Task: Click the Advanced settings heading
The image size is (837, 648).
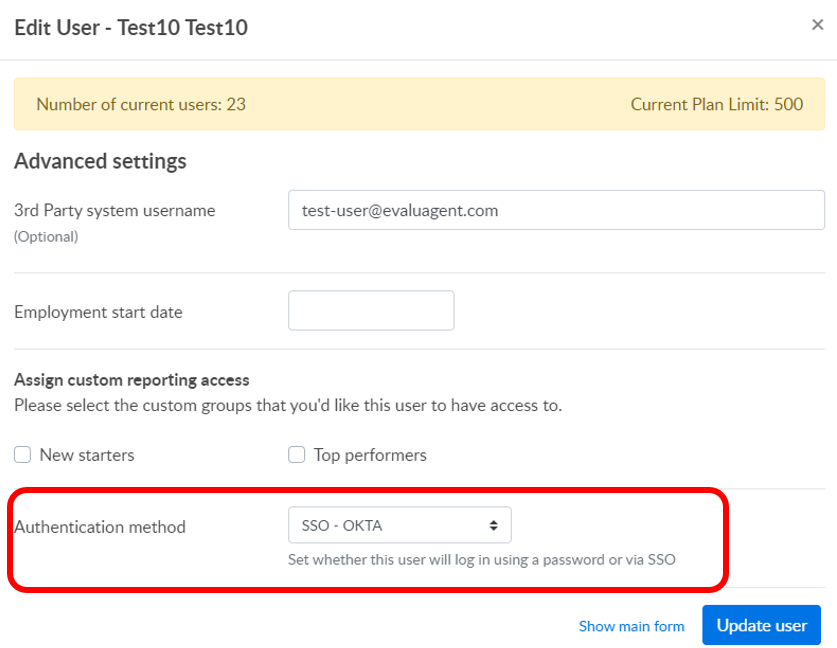Action: pyautogui.click(x=100, y=161)
